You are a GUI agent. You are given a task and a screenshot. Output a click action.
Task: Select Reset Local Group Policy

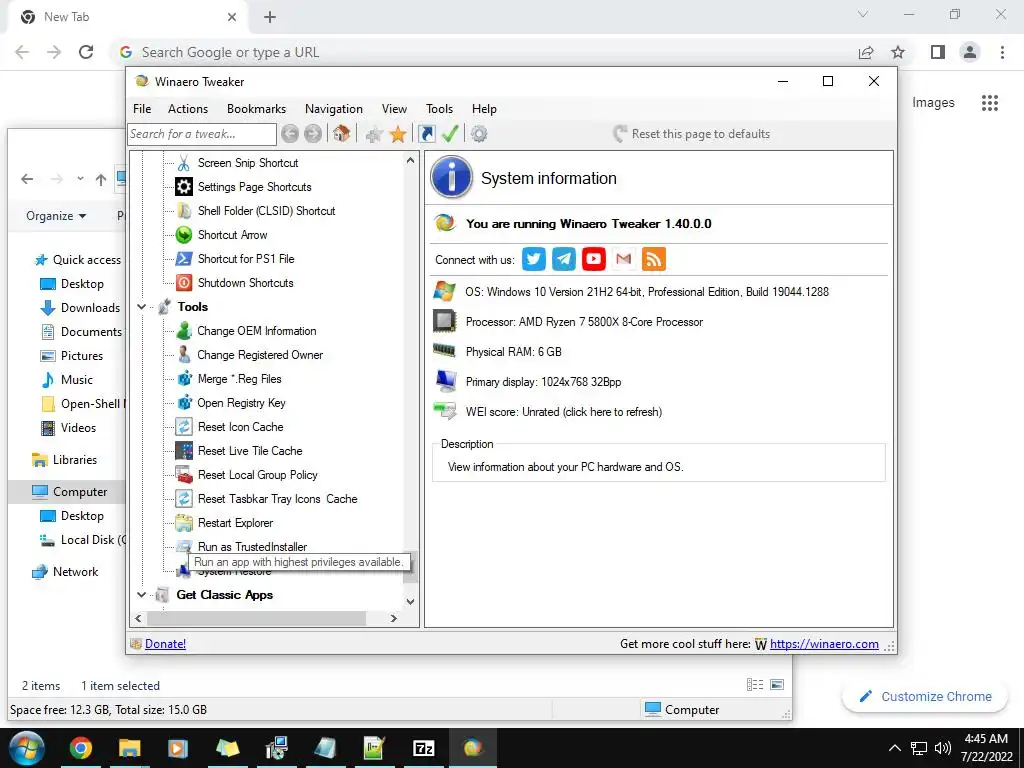point(257,475)
